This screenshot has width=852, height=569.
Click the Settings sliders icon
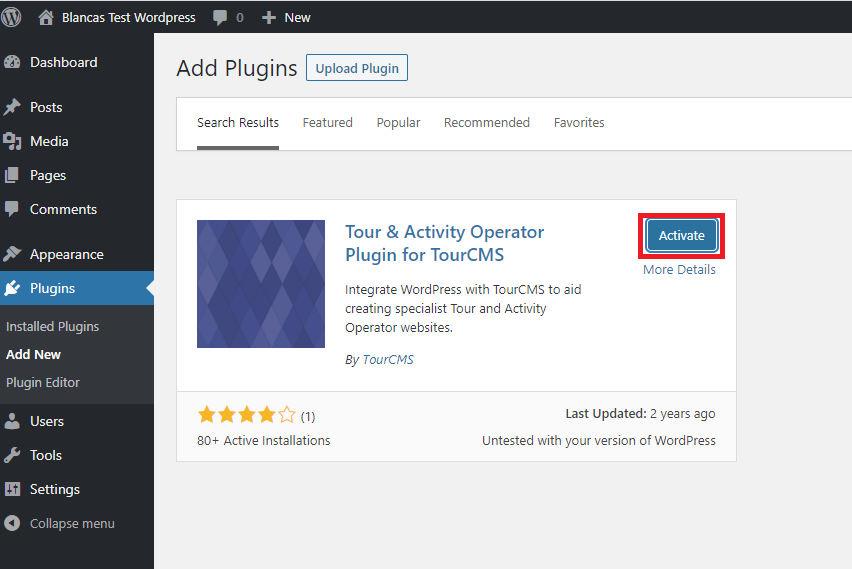point(12,489)
